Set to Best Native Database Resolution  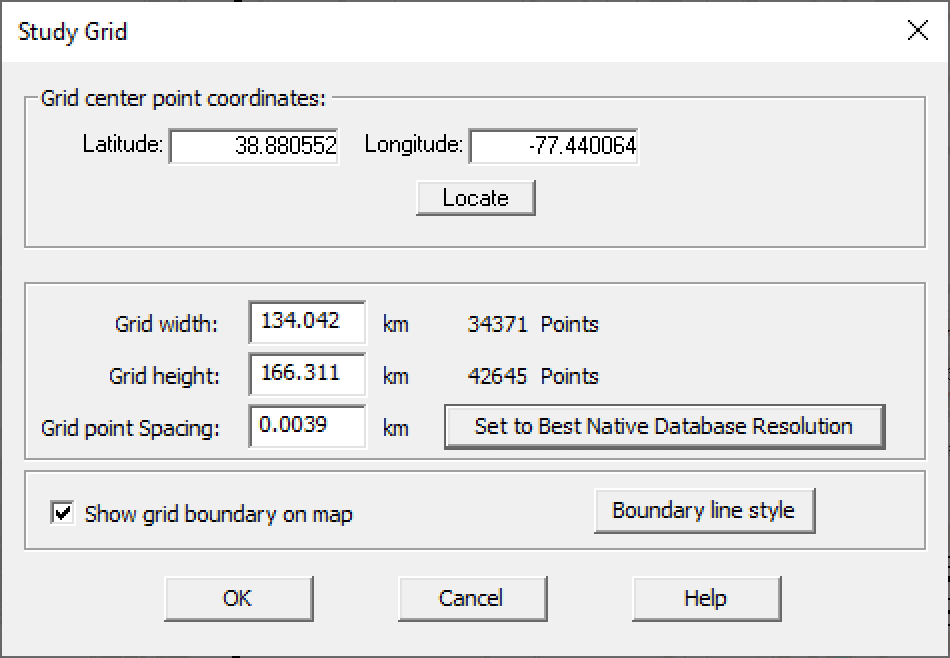pyautogui.click(x=664, y=427)
